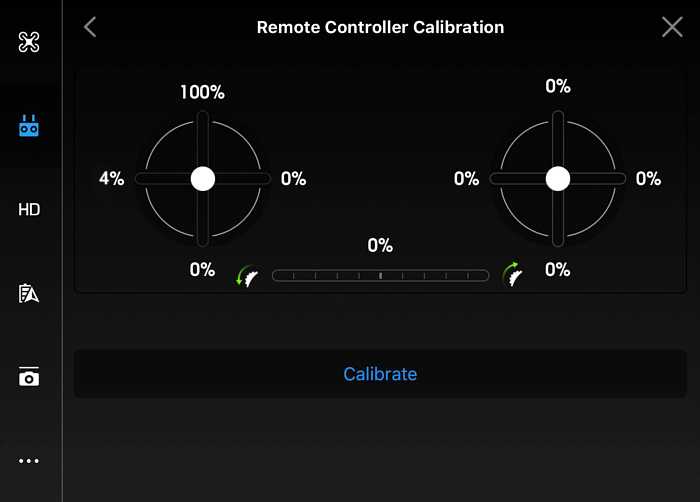Select the remote controller settings icon
700x502 pixels.
click(x=29, y=126)
